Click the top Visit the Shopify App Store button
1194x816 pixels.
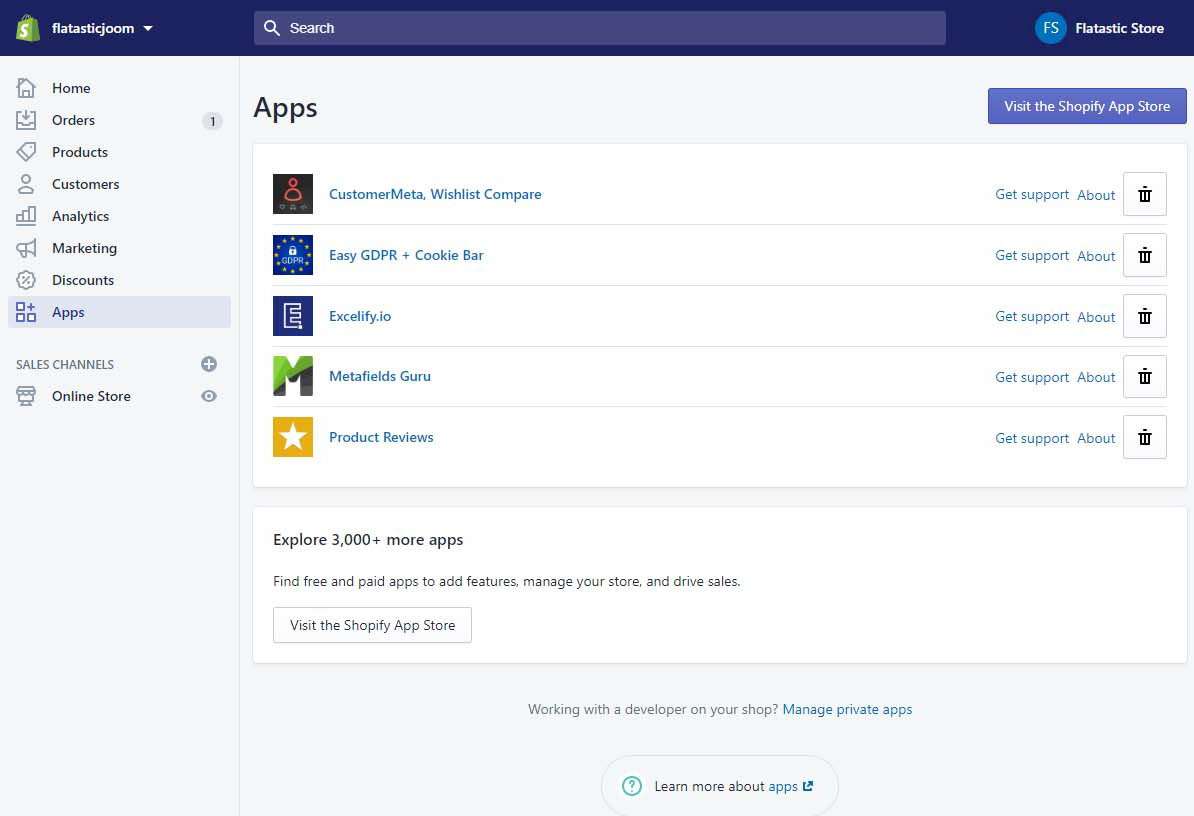[1087, 106]
